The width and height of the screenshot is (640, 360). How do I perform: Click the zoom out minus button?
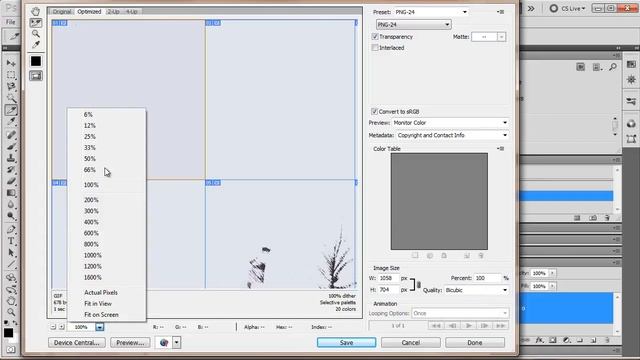pyautogui.click(x=53, y=327)
